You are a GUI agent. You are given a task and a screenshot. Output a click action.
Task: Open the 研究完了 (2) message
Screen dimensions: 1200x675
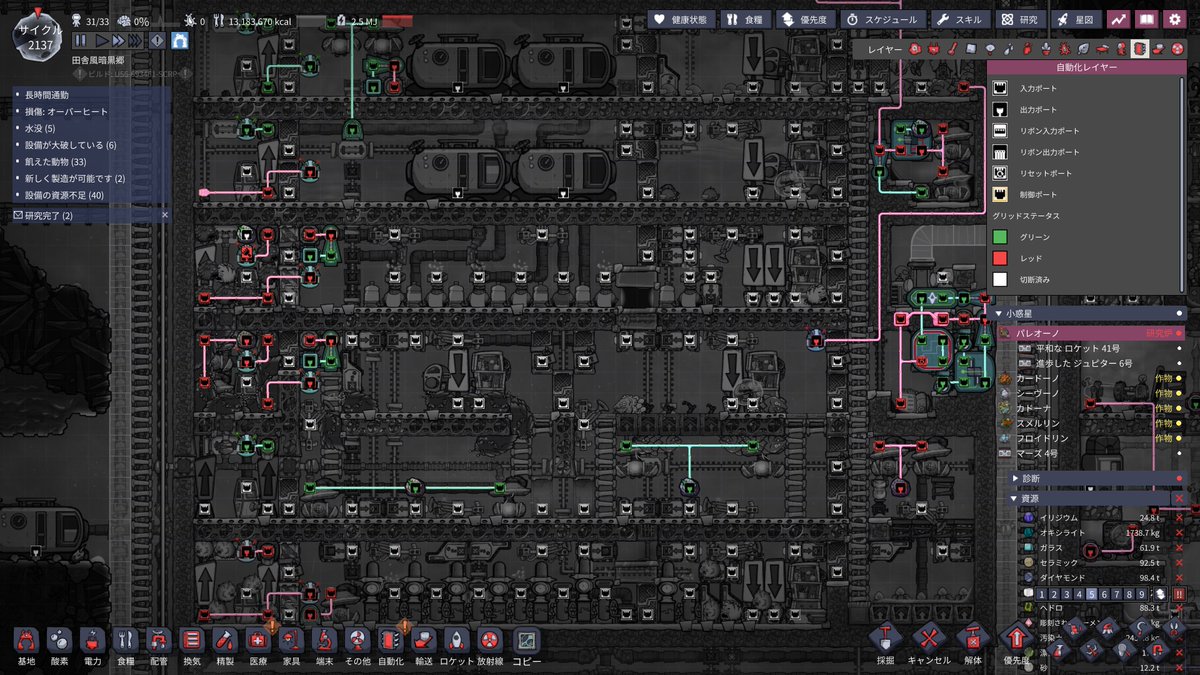(x=85, y=215)
